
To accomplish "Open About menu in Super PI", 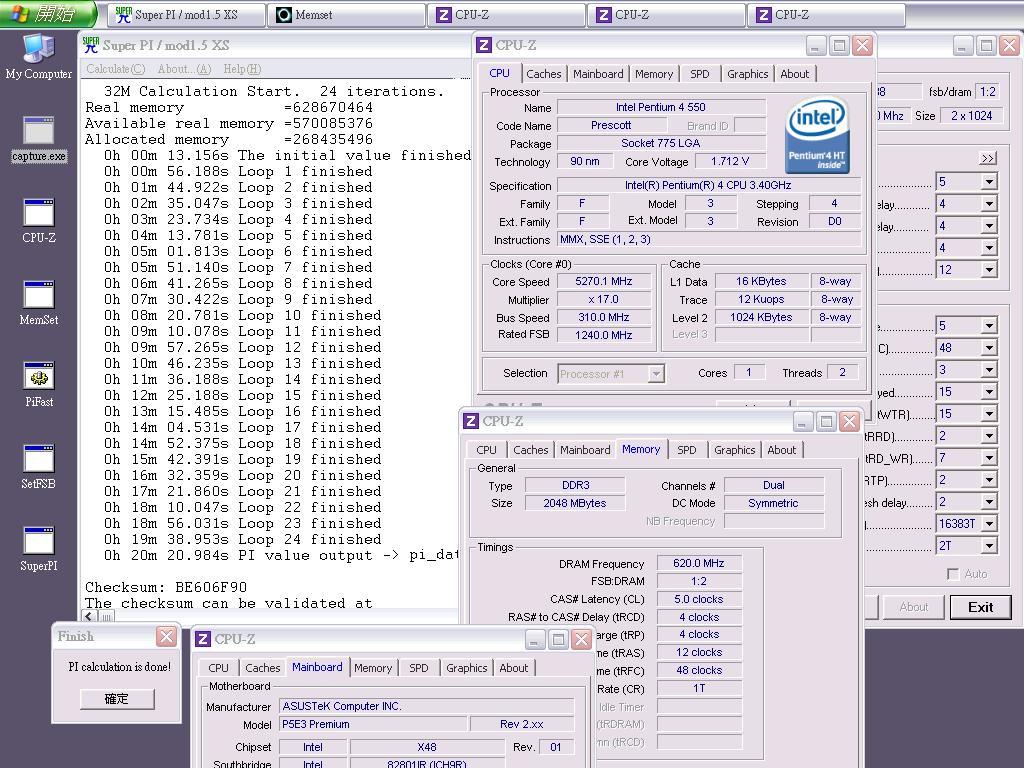I will [x=184, y=69].
